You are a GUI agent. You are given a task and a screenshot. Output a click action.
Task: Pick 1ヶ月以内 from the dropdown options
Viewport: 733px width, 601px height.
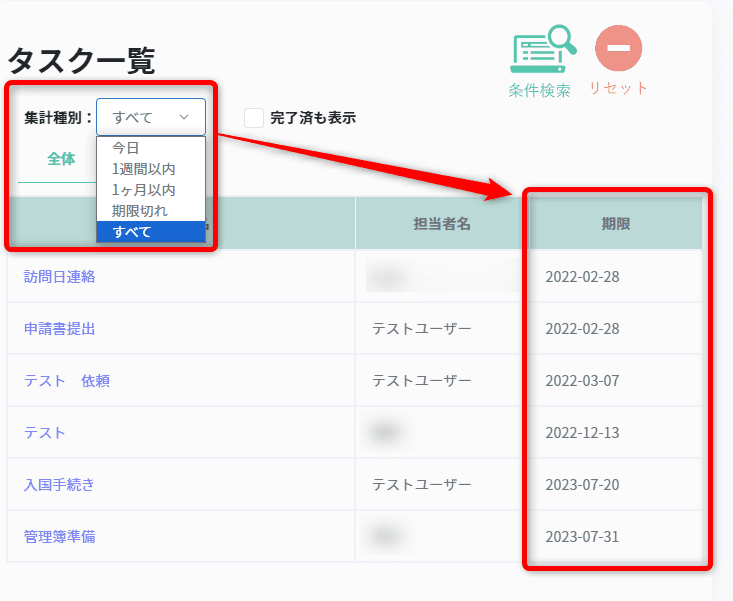click(x=143, y=190)
